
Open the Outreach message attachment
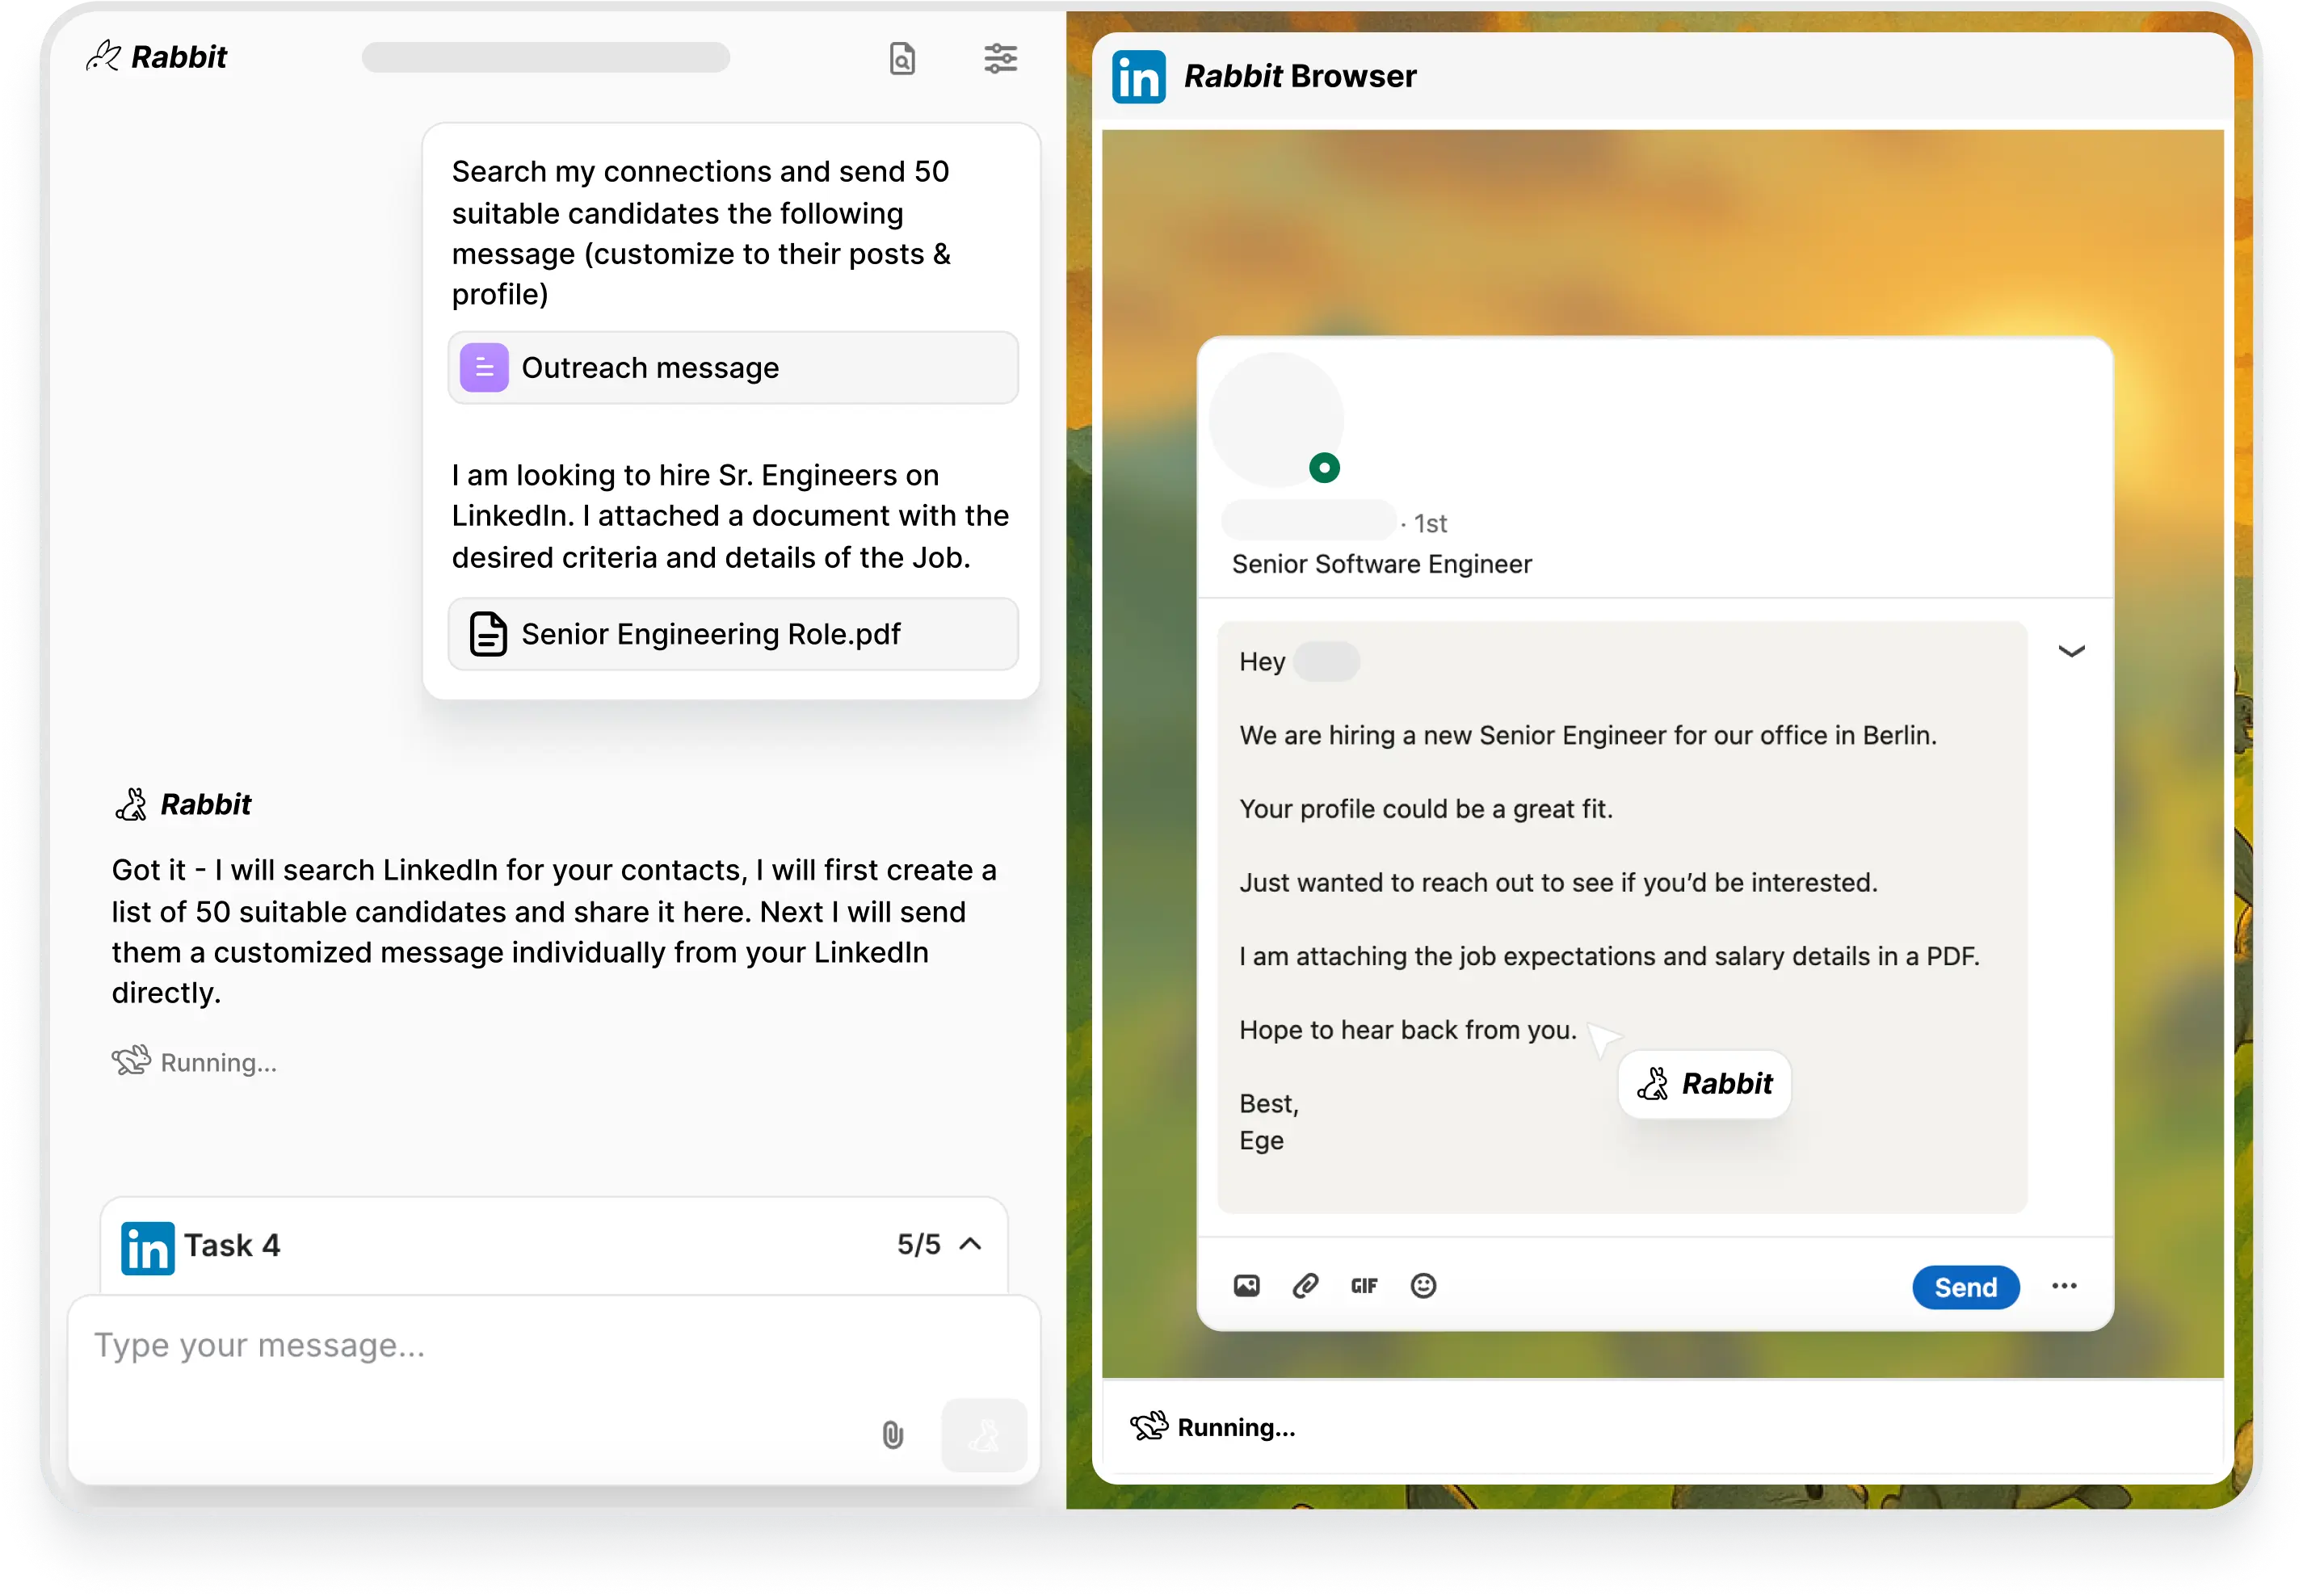[733, 368]
